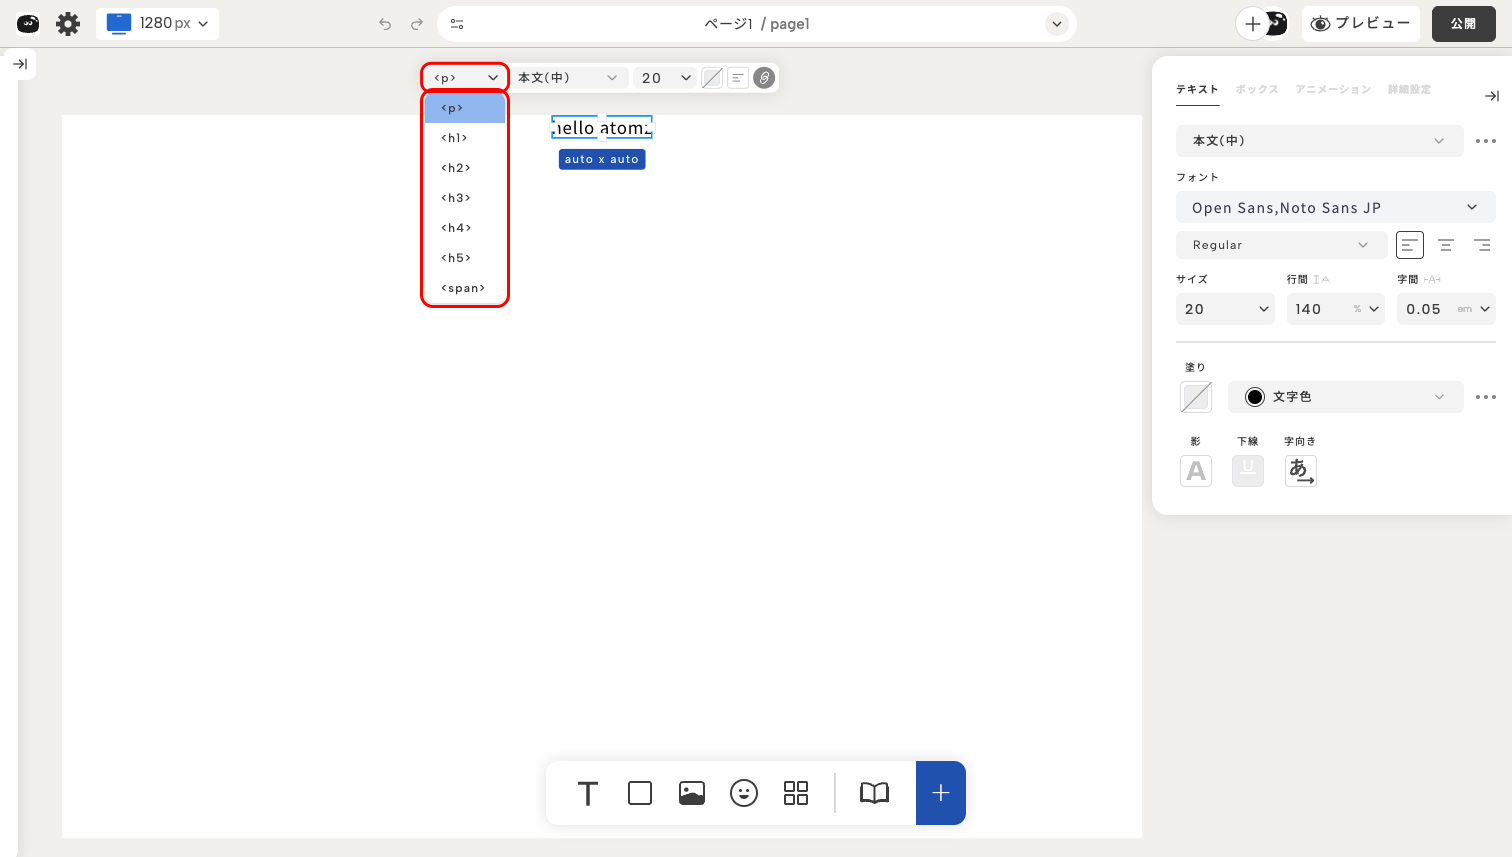This screenshot has width=1512, height=857.
Task: Select the Box rectangle tool
Action: (x=640, y=793)
